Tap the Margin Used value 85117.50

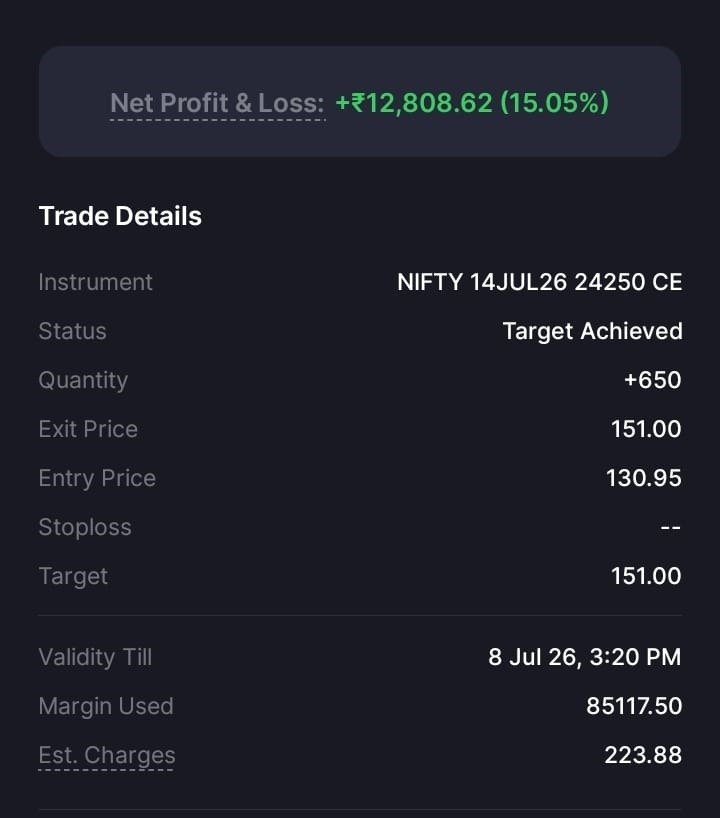(634, 706)
